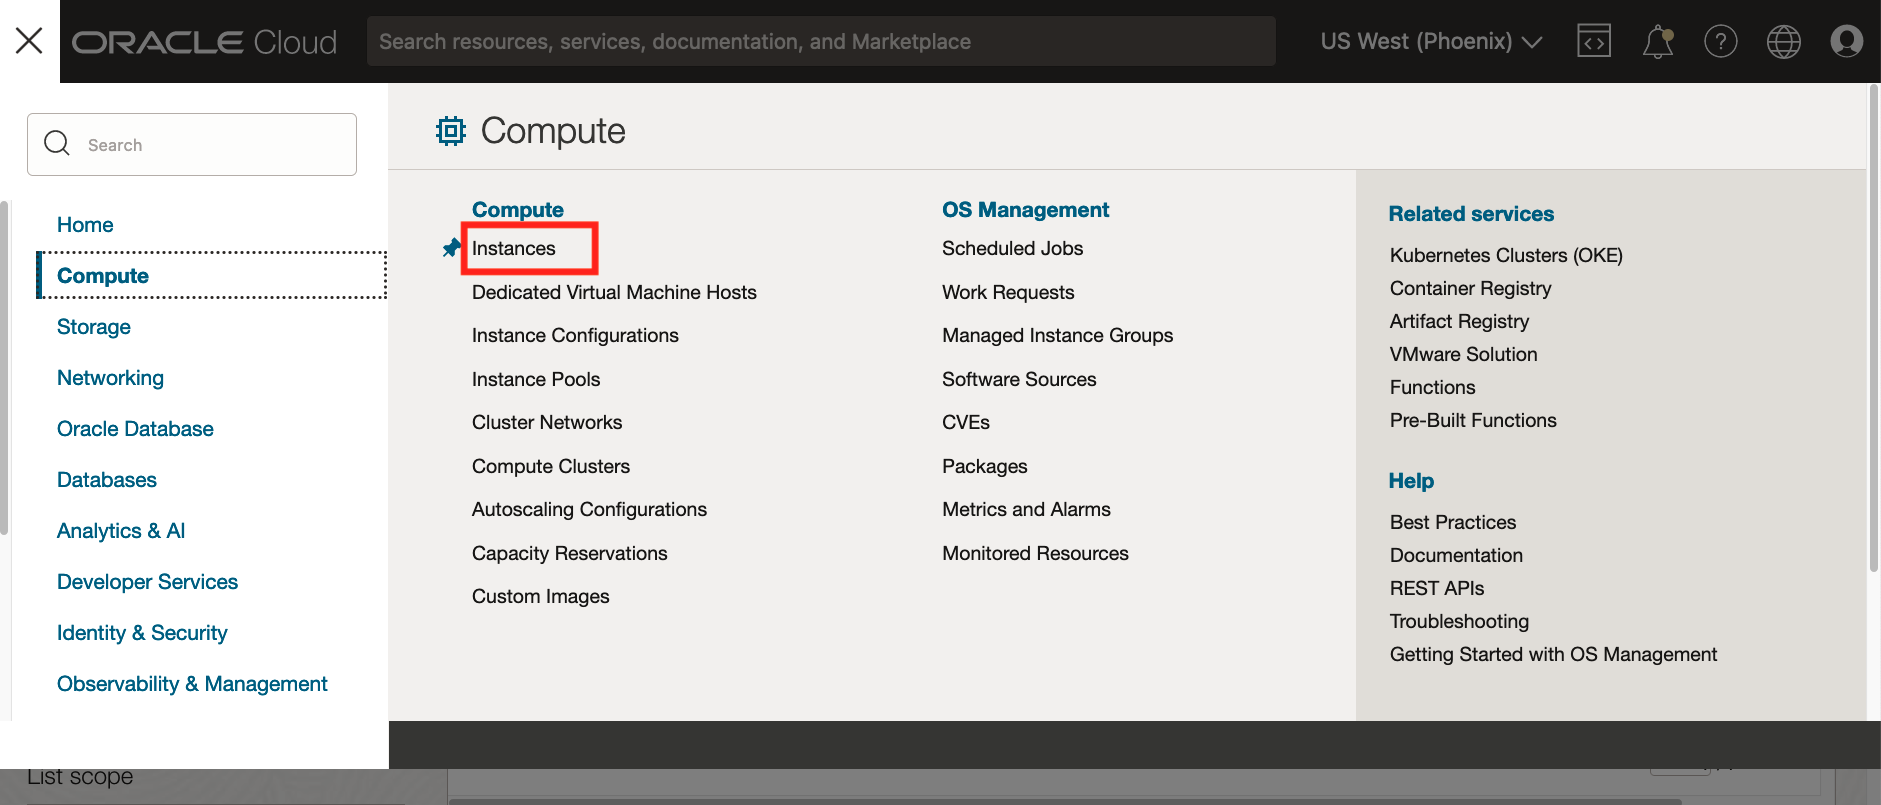Open Getting Started with OS Management

point(1553,654)
